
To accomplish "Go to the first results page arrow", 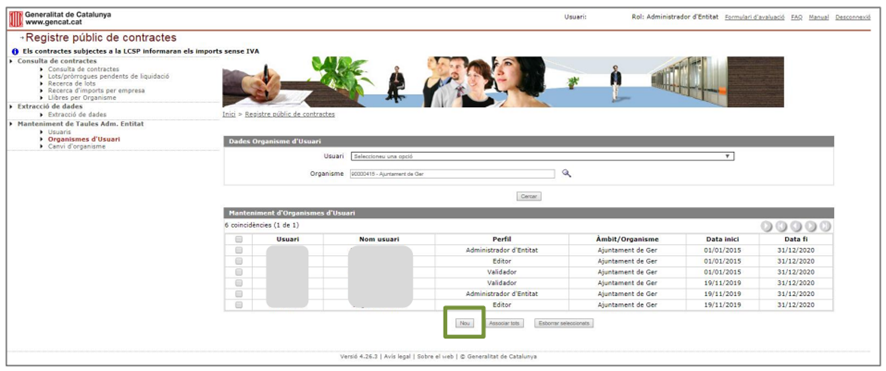I will (781, 226).
